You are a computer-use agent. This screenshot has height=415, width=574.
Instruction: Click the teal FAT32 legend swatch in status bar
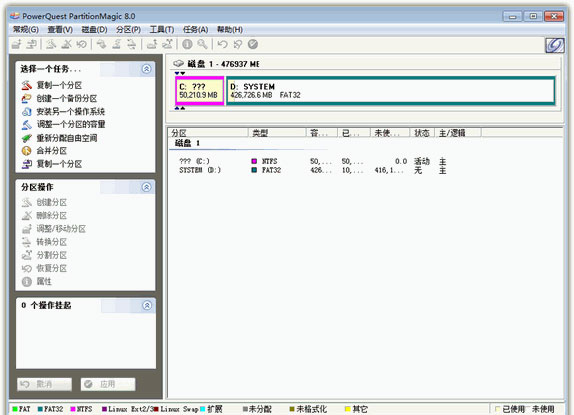[x=40, y=409]
